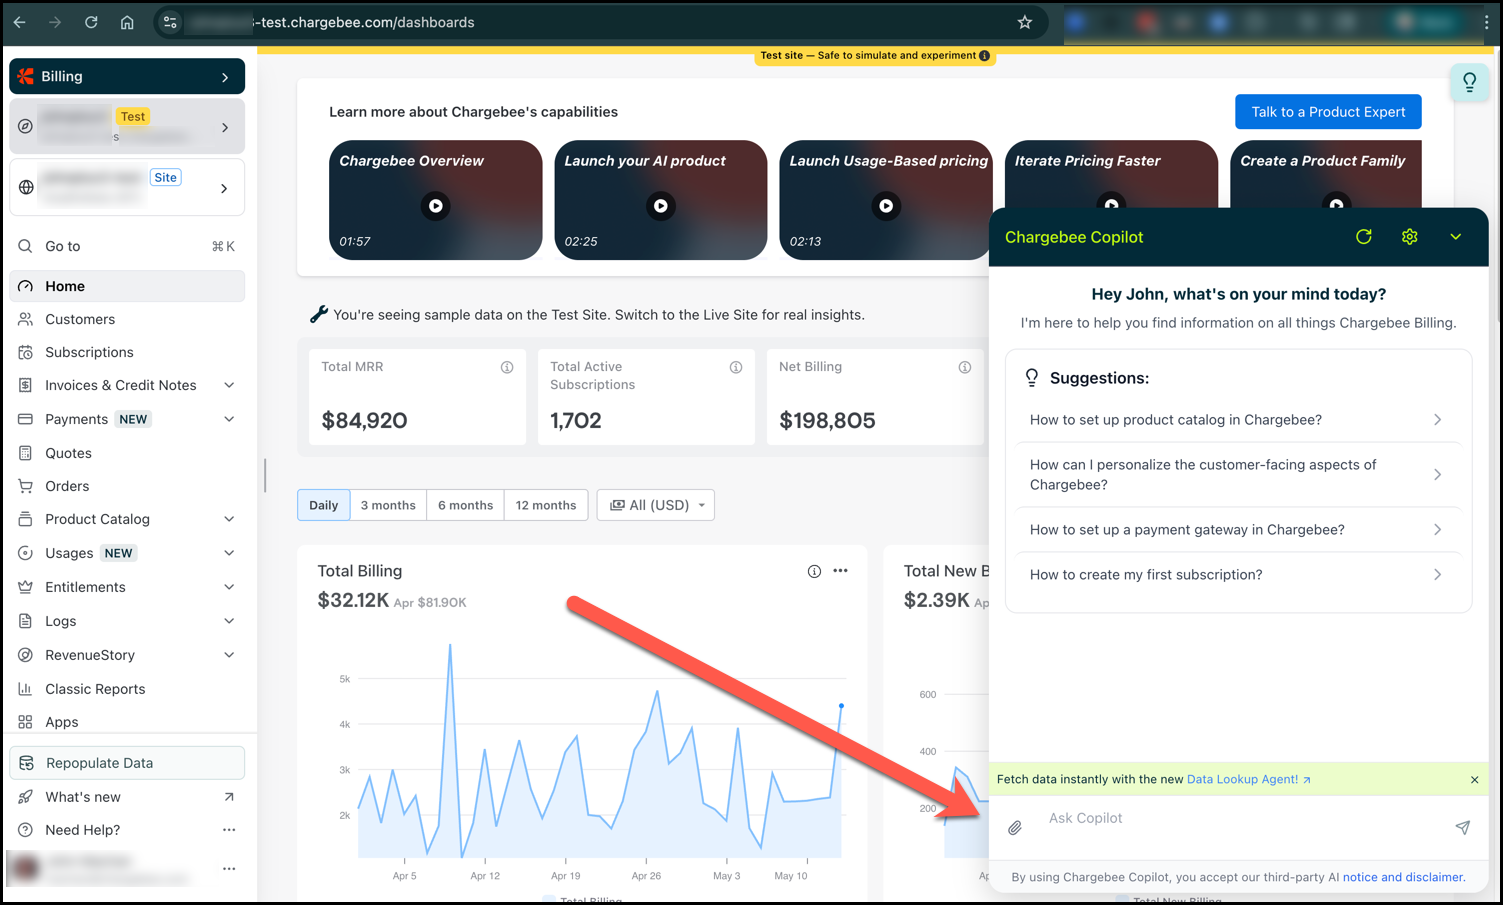Dismiss the Data Lookup Agent banner
Image resolution: width=1503 pixels, height=905 pixels.
pos(1475,780)
